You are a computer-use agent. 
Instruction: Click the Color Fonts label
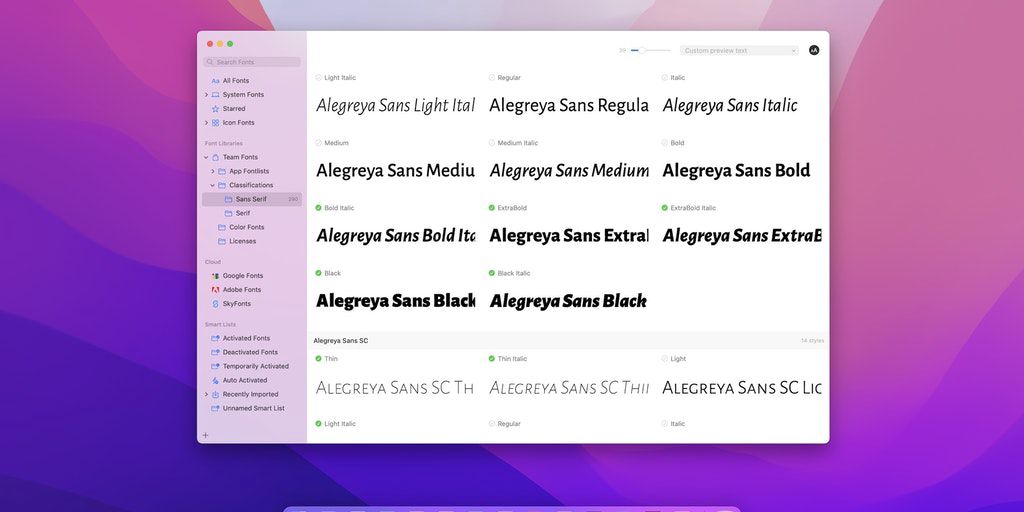(247, 227)
